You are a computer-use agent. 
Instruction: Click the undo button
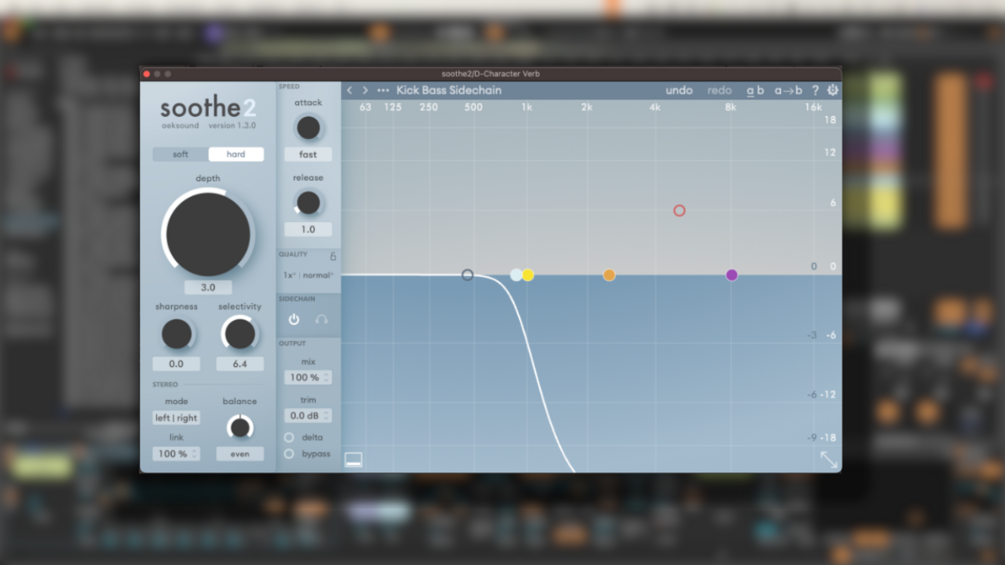tap(679, 90)
